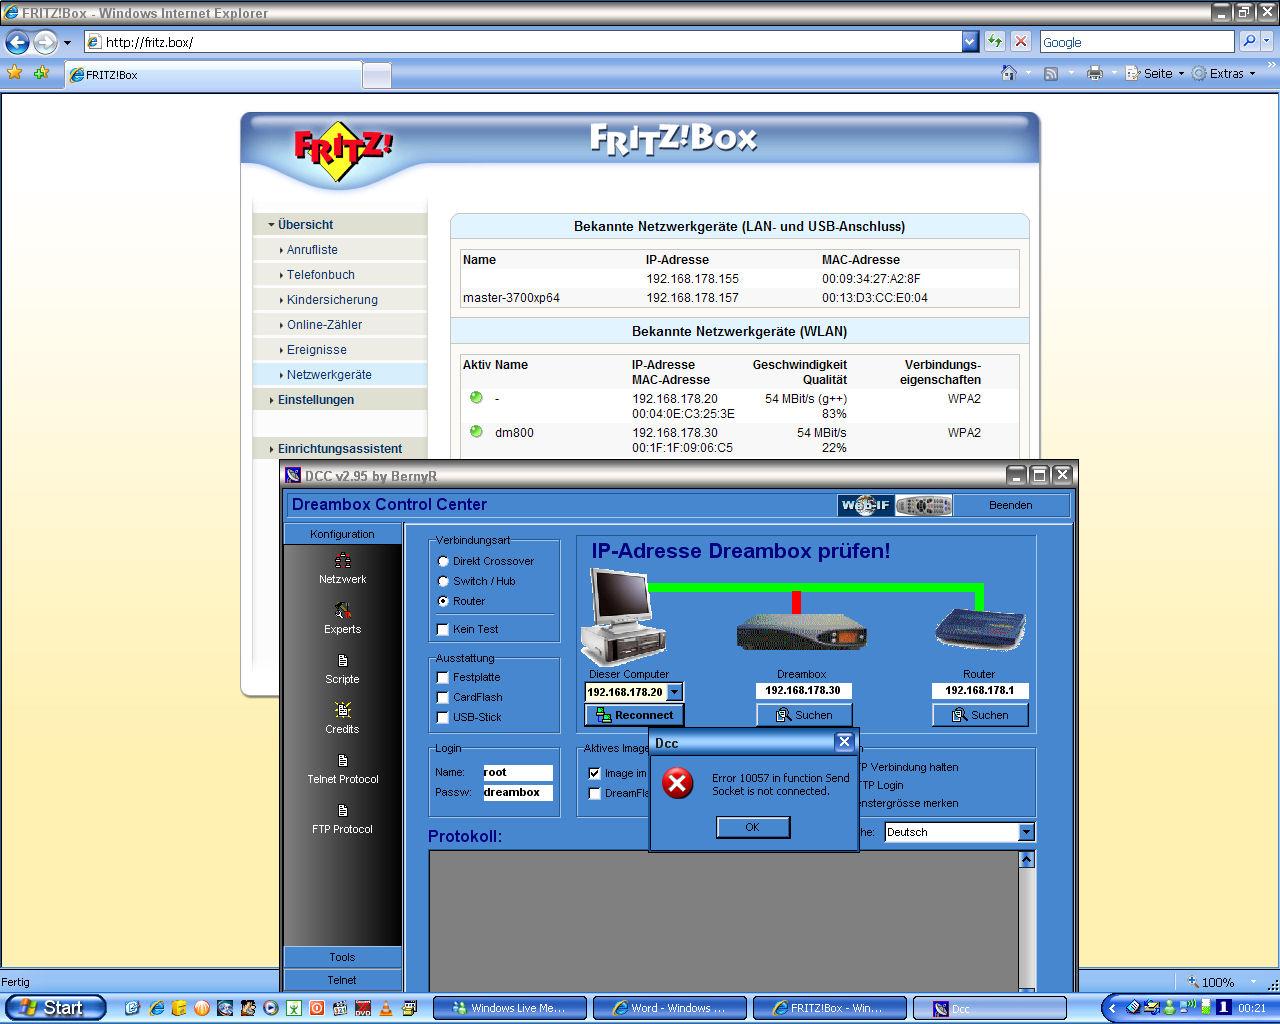Expand the address bar history dropdown
Viewport: 1280px width, 1024px height.
pyautogui.click(x=969, y=42)
